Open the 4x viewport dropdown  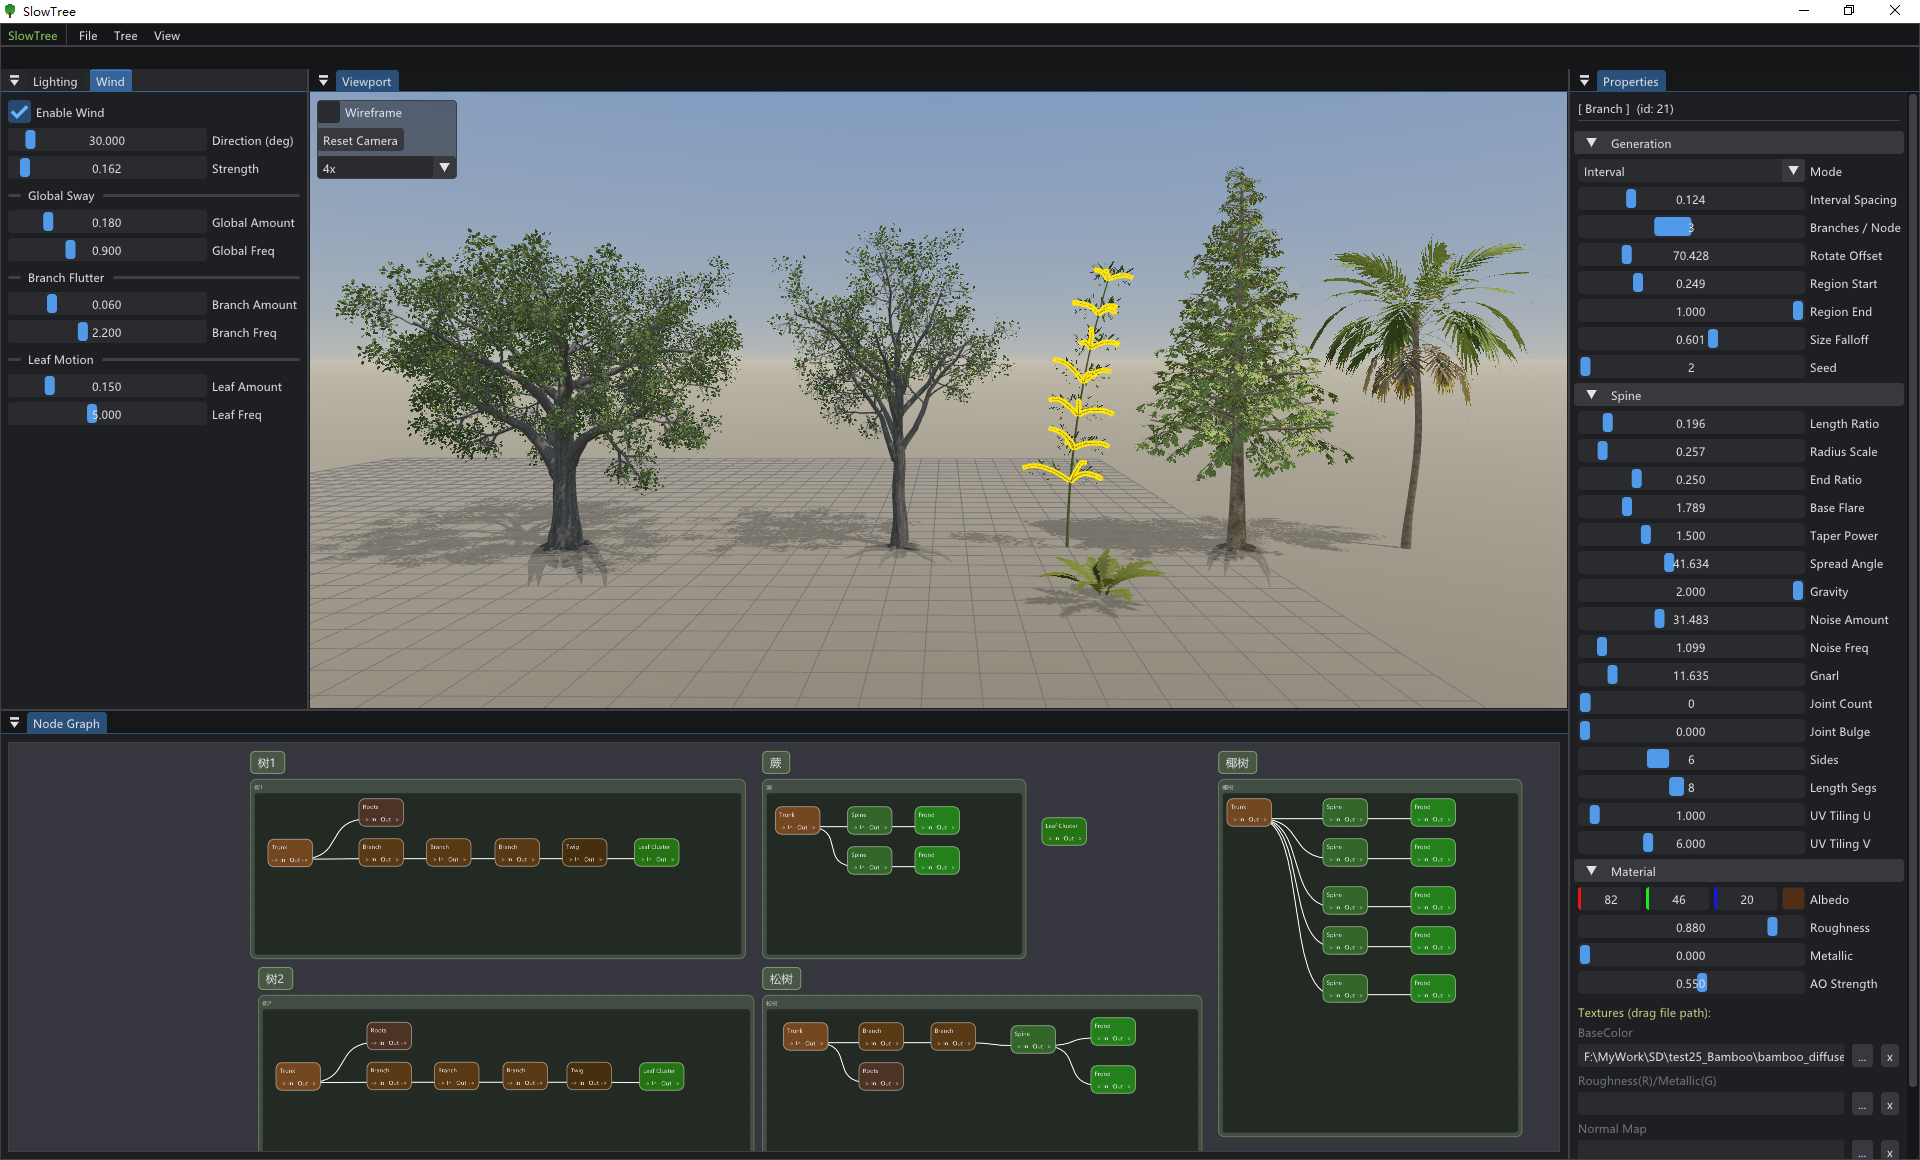387,168
